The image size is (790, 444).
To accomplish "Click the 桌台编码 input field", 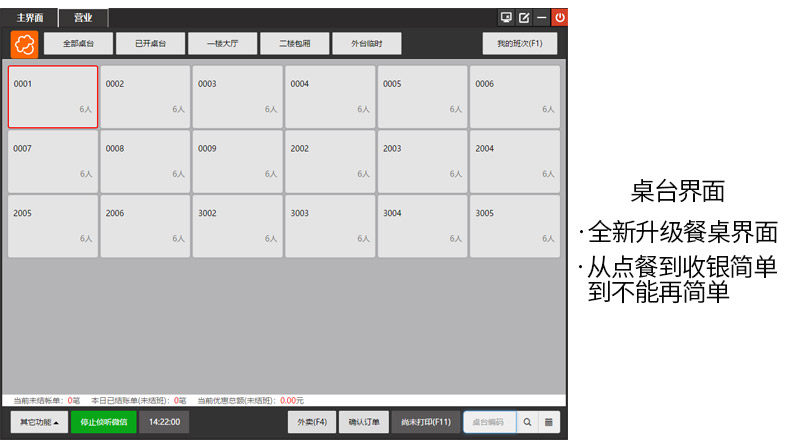I will pyautogui.click(x=490, y=422).
